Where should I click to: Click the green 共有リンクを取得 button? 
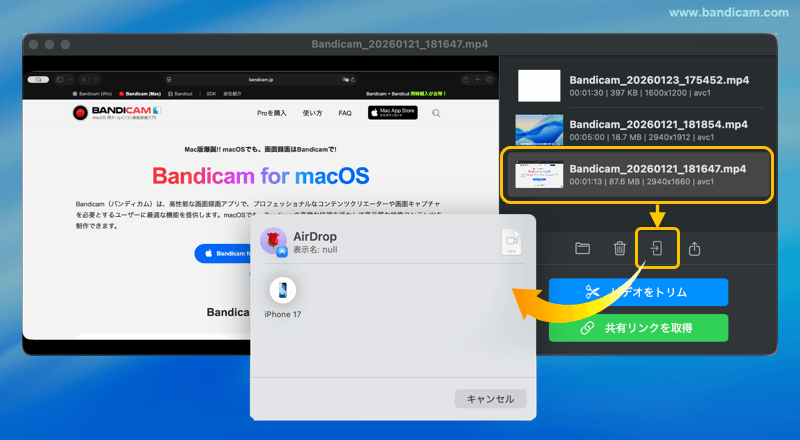(x=638, y=328)
